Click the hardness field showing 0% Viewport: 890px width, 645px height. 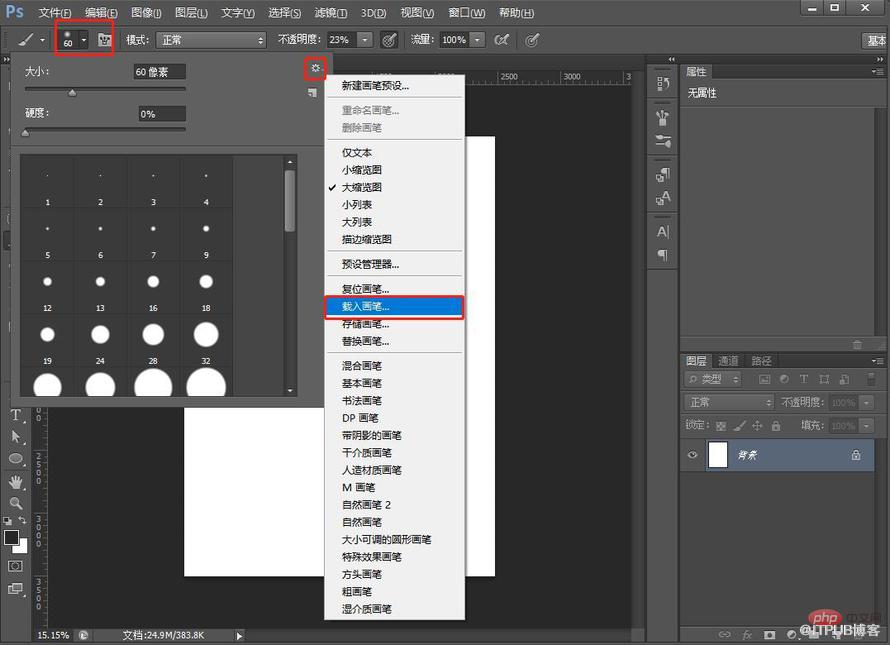click(x=162, y=114)
